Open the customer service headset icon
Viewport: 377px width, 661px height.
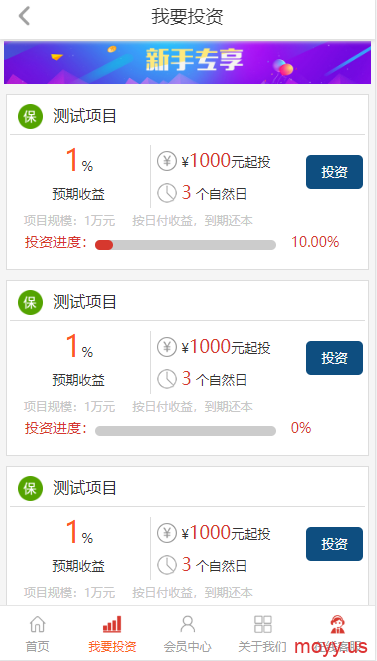(337, 623)
